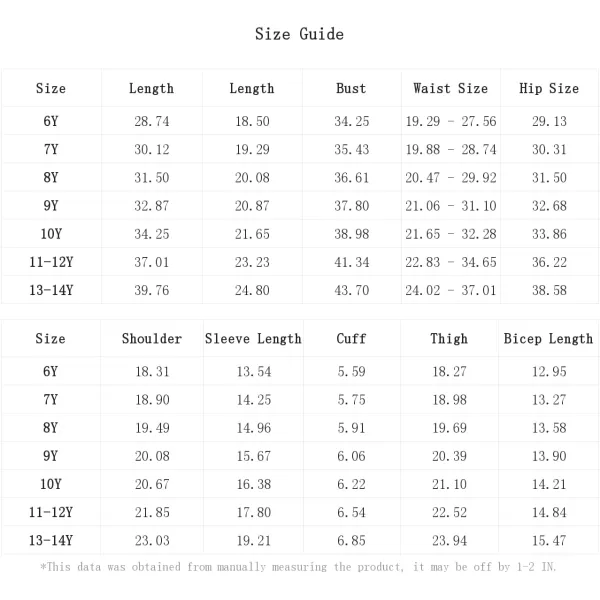Select the Shoulder column header
This screenshot has height=600, width=600.
click(152, 339)
